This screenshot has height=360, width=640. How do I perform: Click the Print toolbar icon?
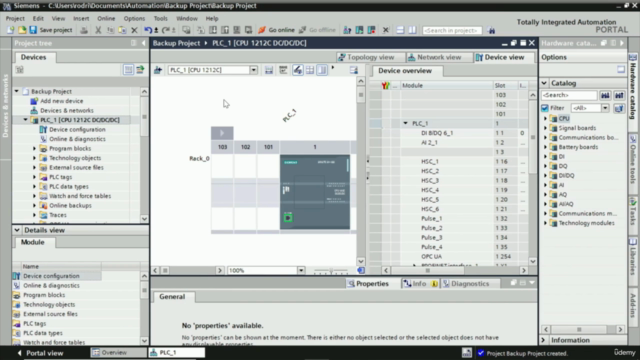pyautogui.click(x=84, y=30)
